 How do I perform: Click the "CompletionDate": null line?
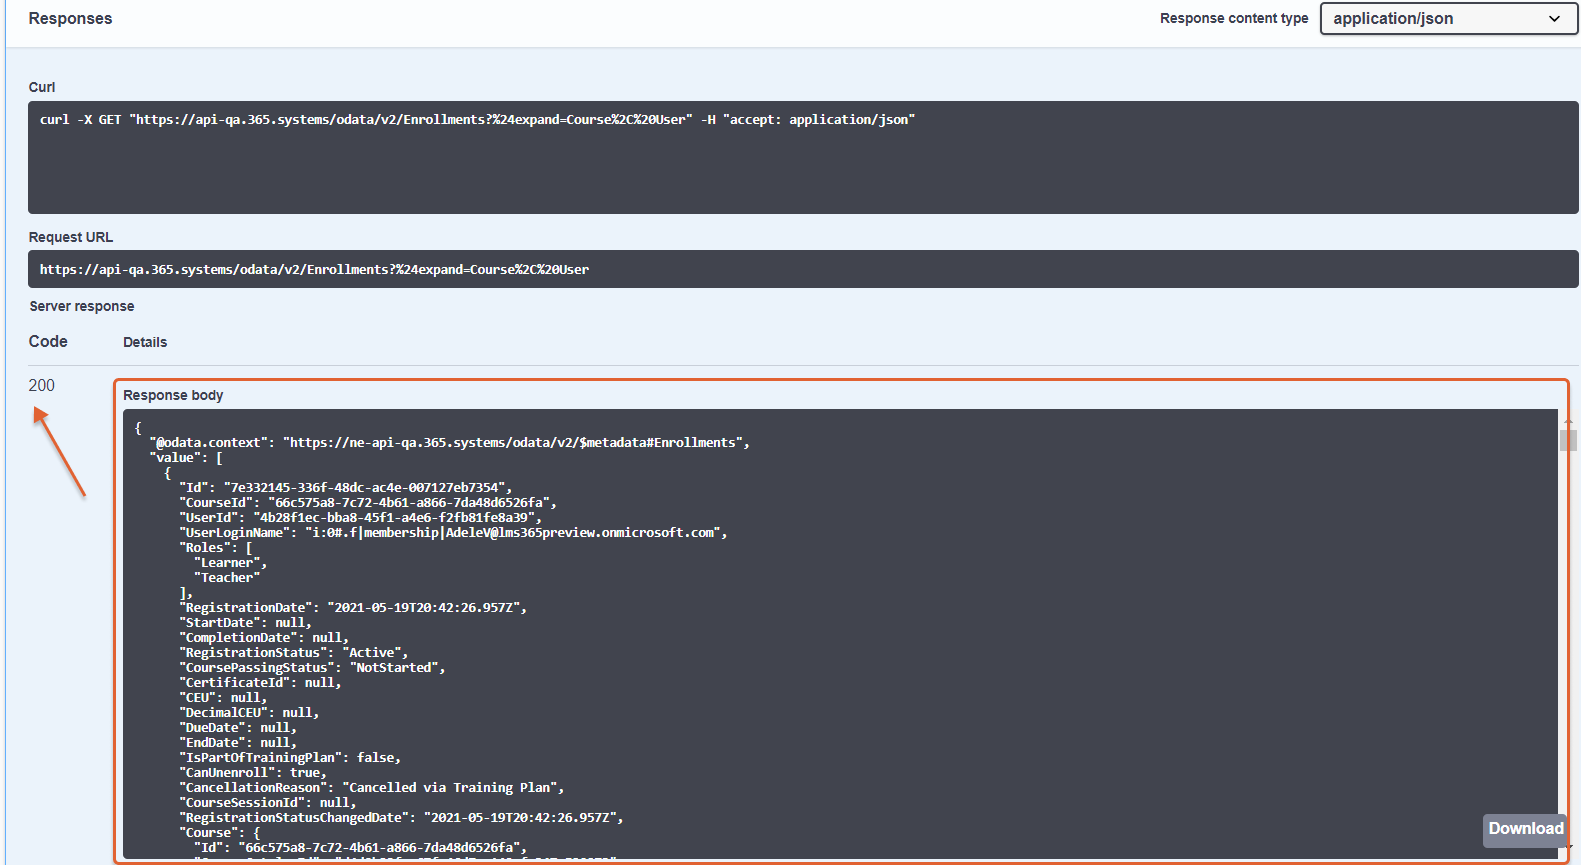pos(264,638)
